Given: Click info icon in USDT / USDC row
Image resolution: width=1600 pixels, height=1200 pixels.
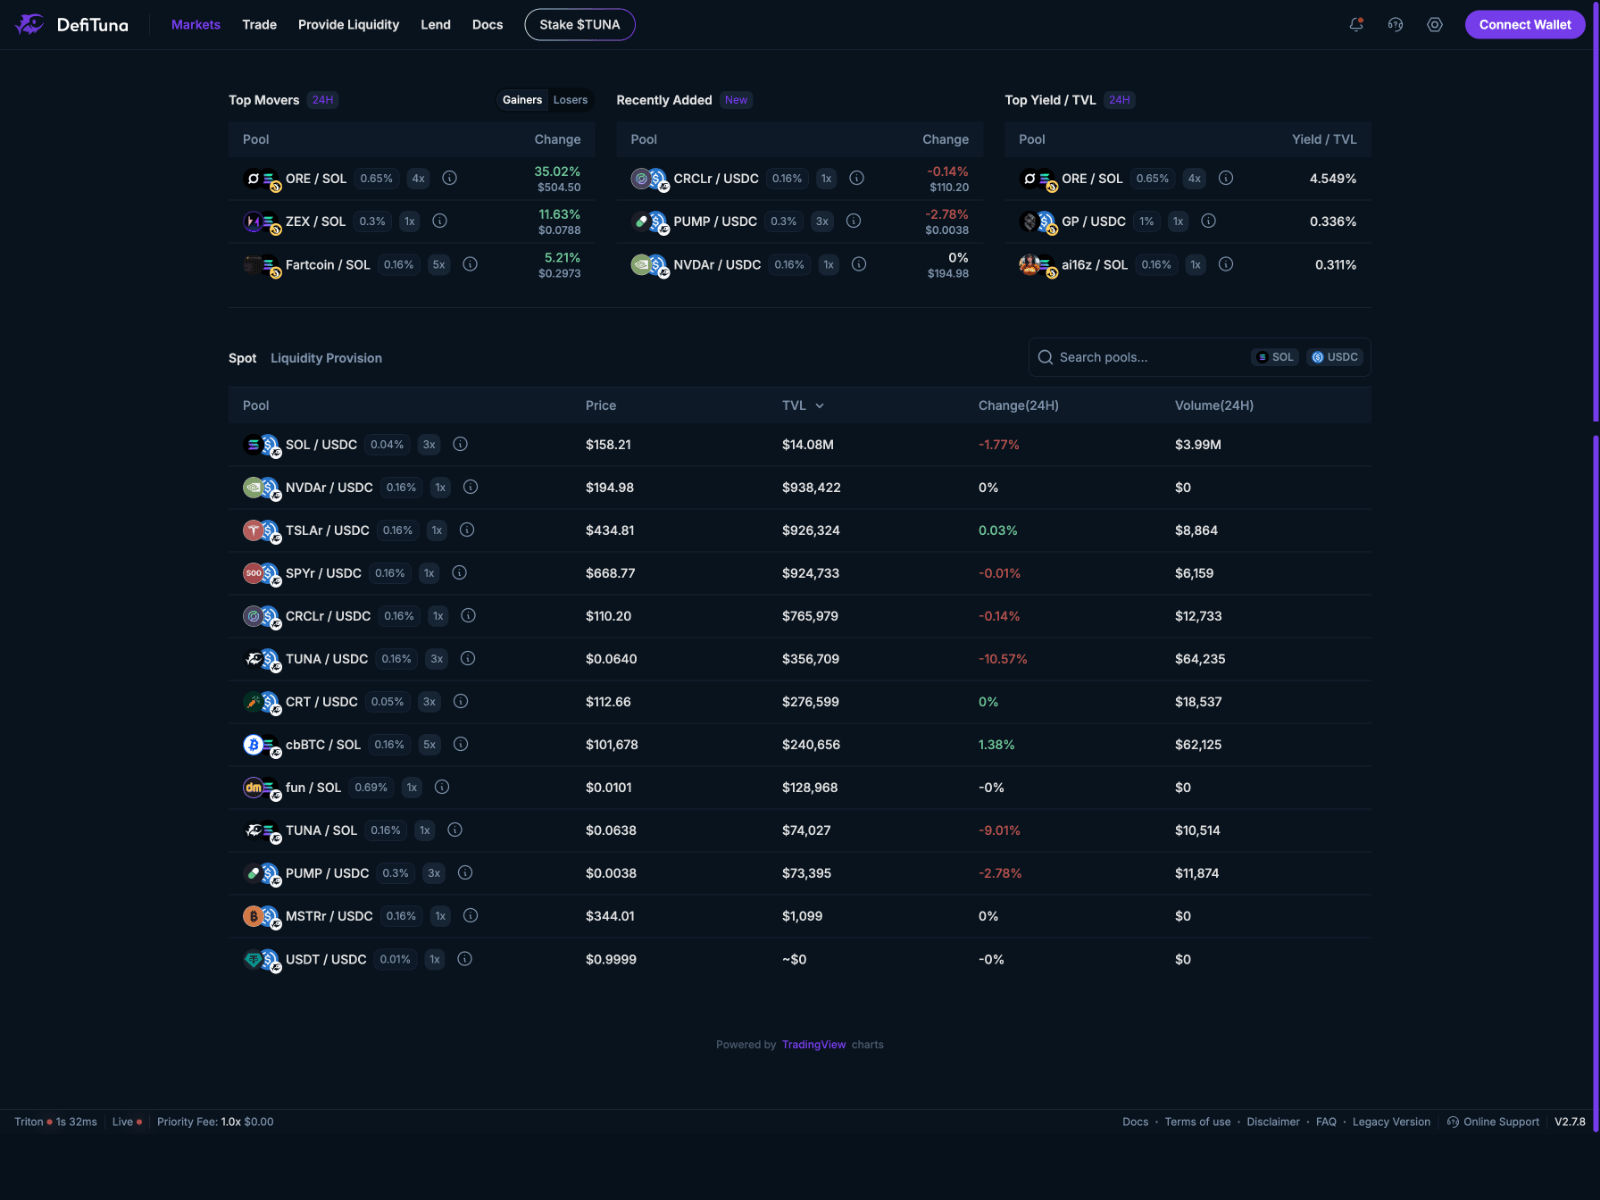Looking at the screenshot, I should (x=465, y=958).
